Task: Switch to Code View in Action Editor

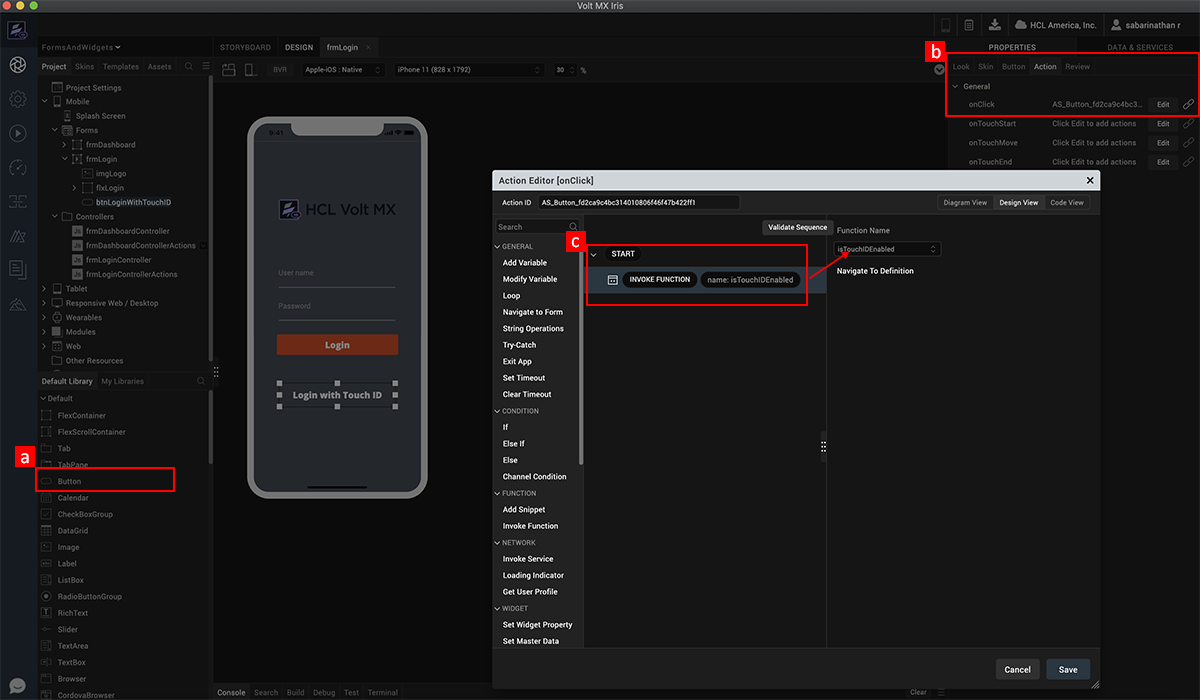Action: (1066, 202)
